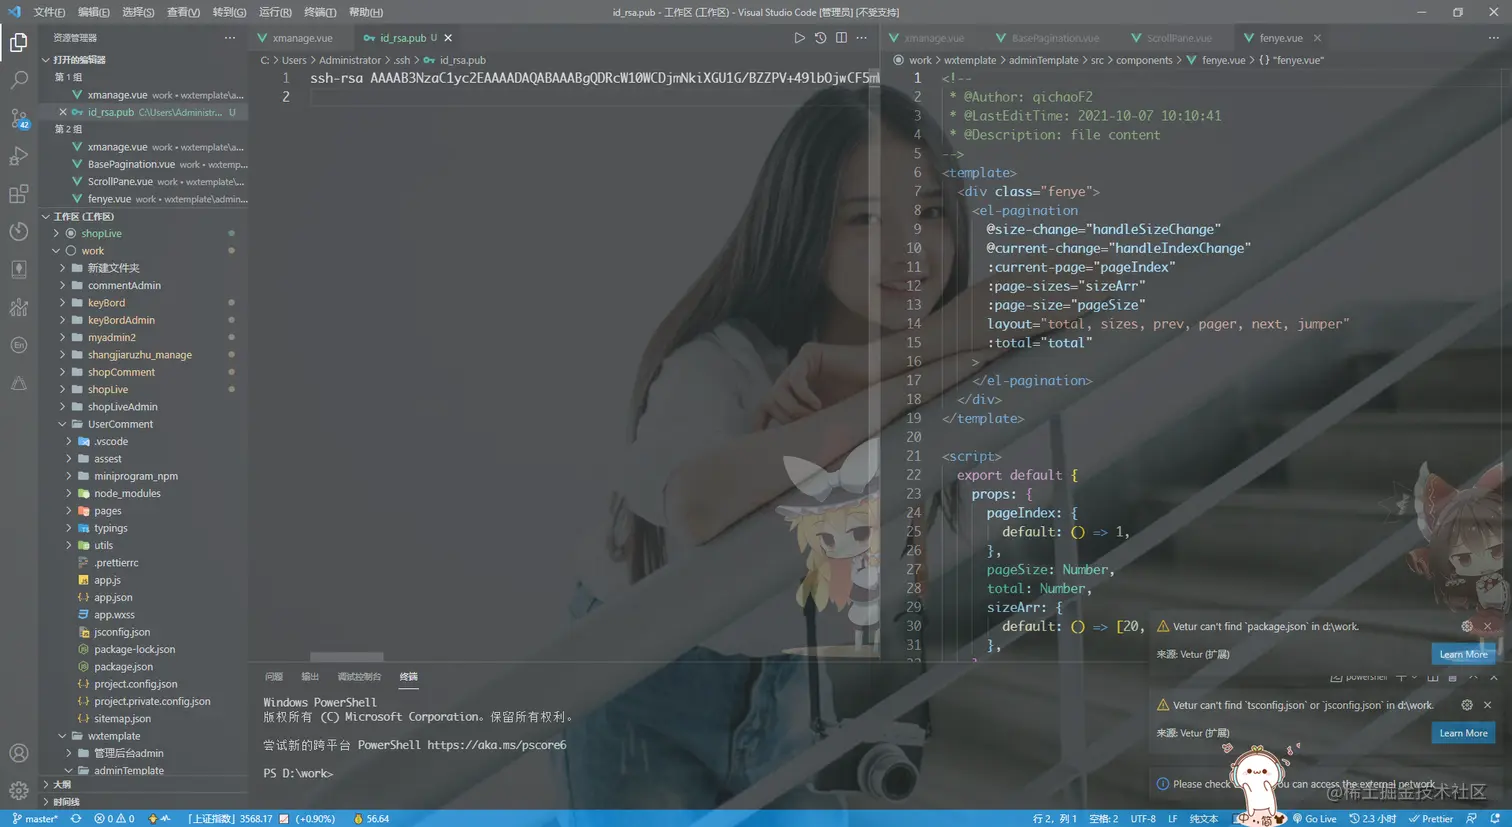Dismiss the Vetur tsconfig.json notification
1512x827 pixels.
(1487, 705)
